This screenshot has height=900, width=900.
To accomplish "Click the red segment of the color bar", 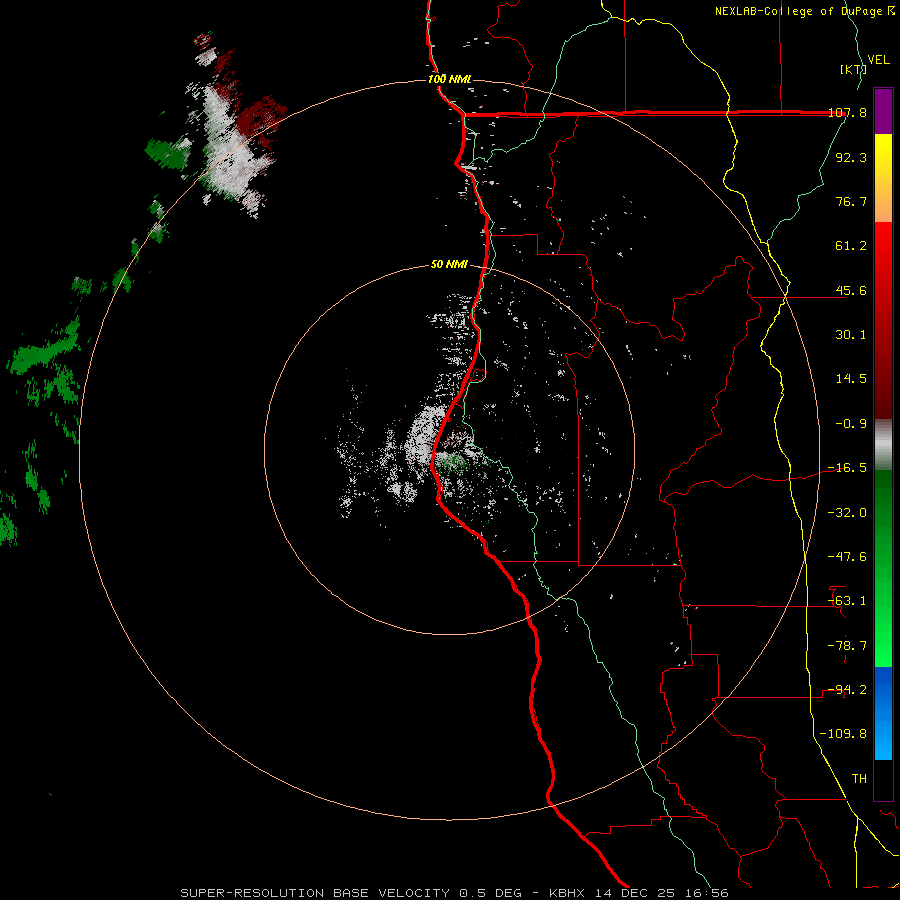I will tap(883, 320).
